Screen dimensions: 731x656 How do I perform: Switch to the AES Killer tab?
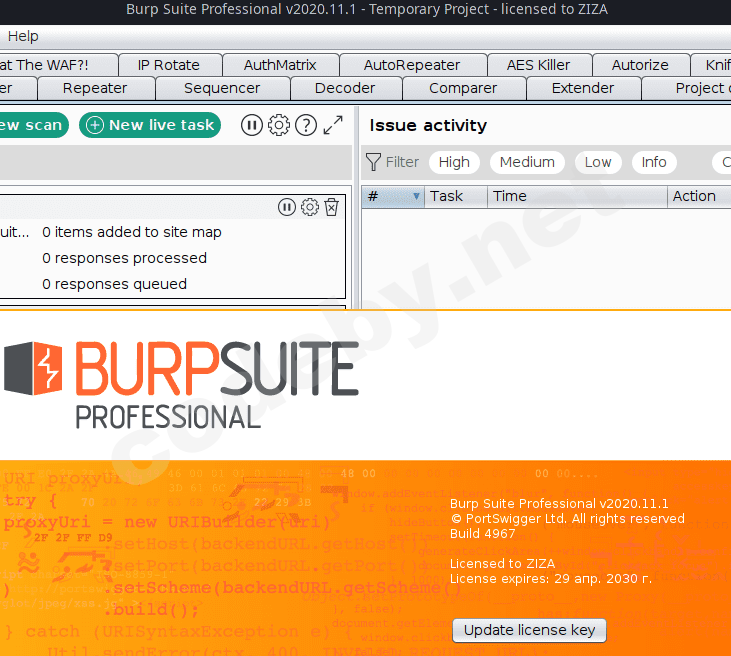538,65
